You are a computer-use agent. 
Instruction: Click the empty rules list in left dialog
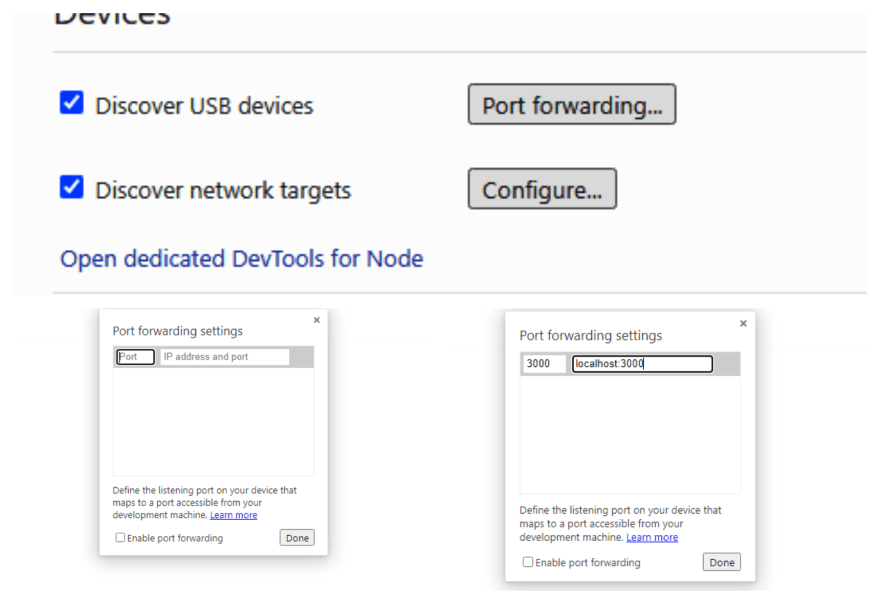tap(213, 421)
